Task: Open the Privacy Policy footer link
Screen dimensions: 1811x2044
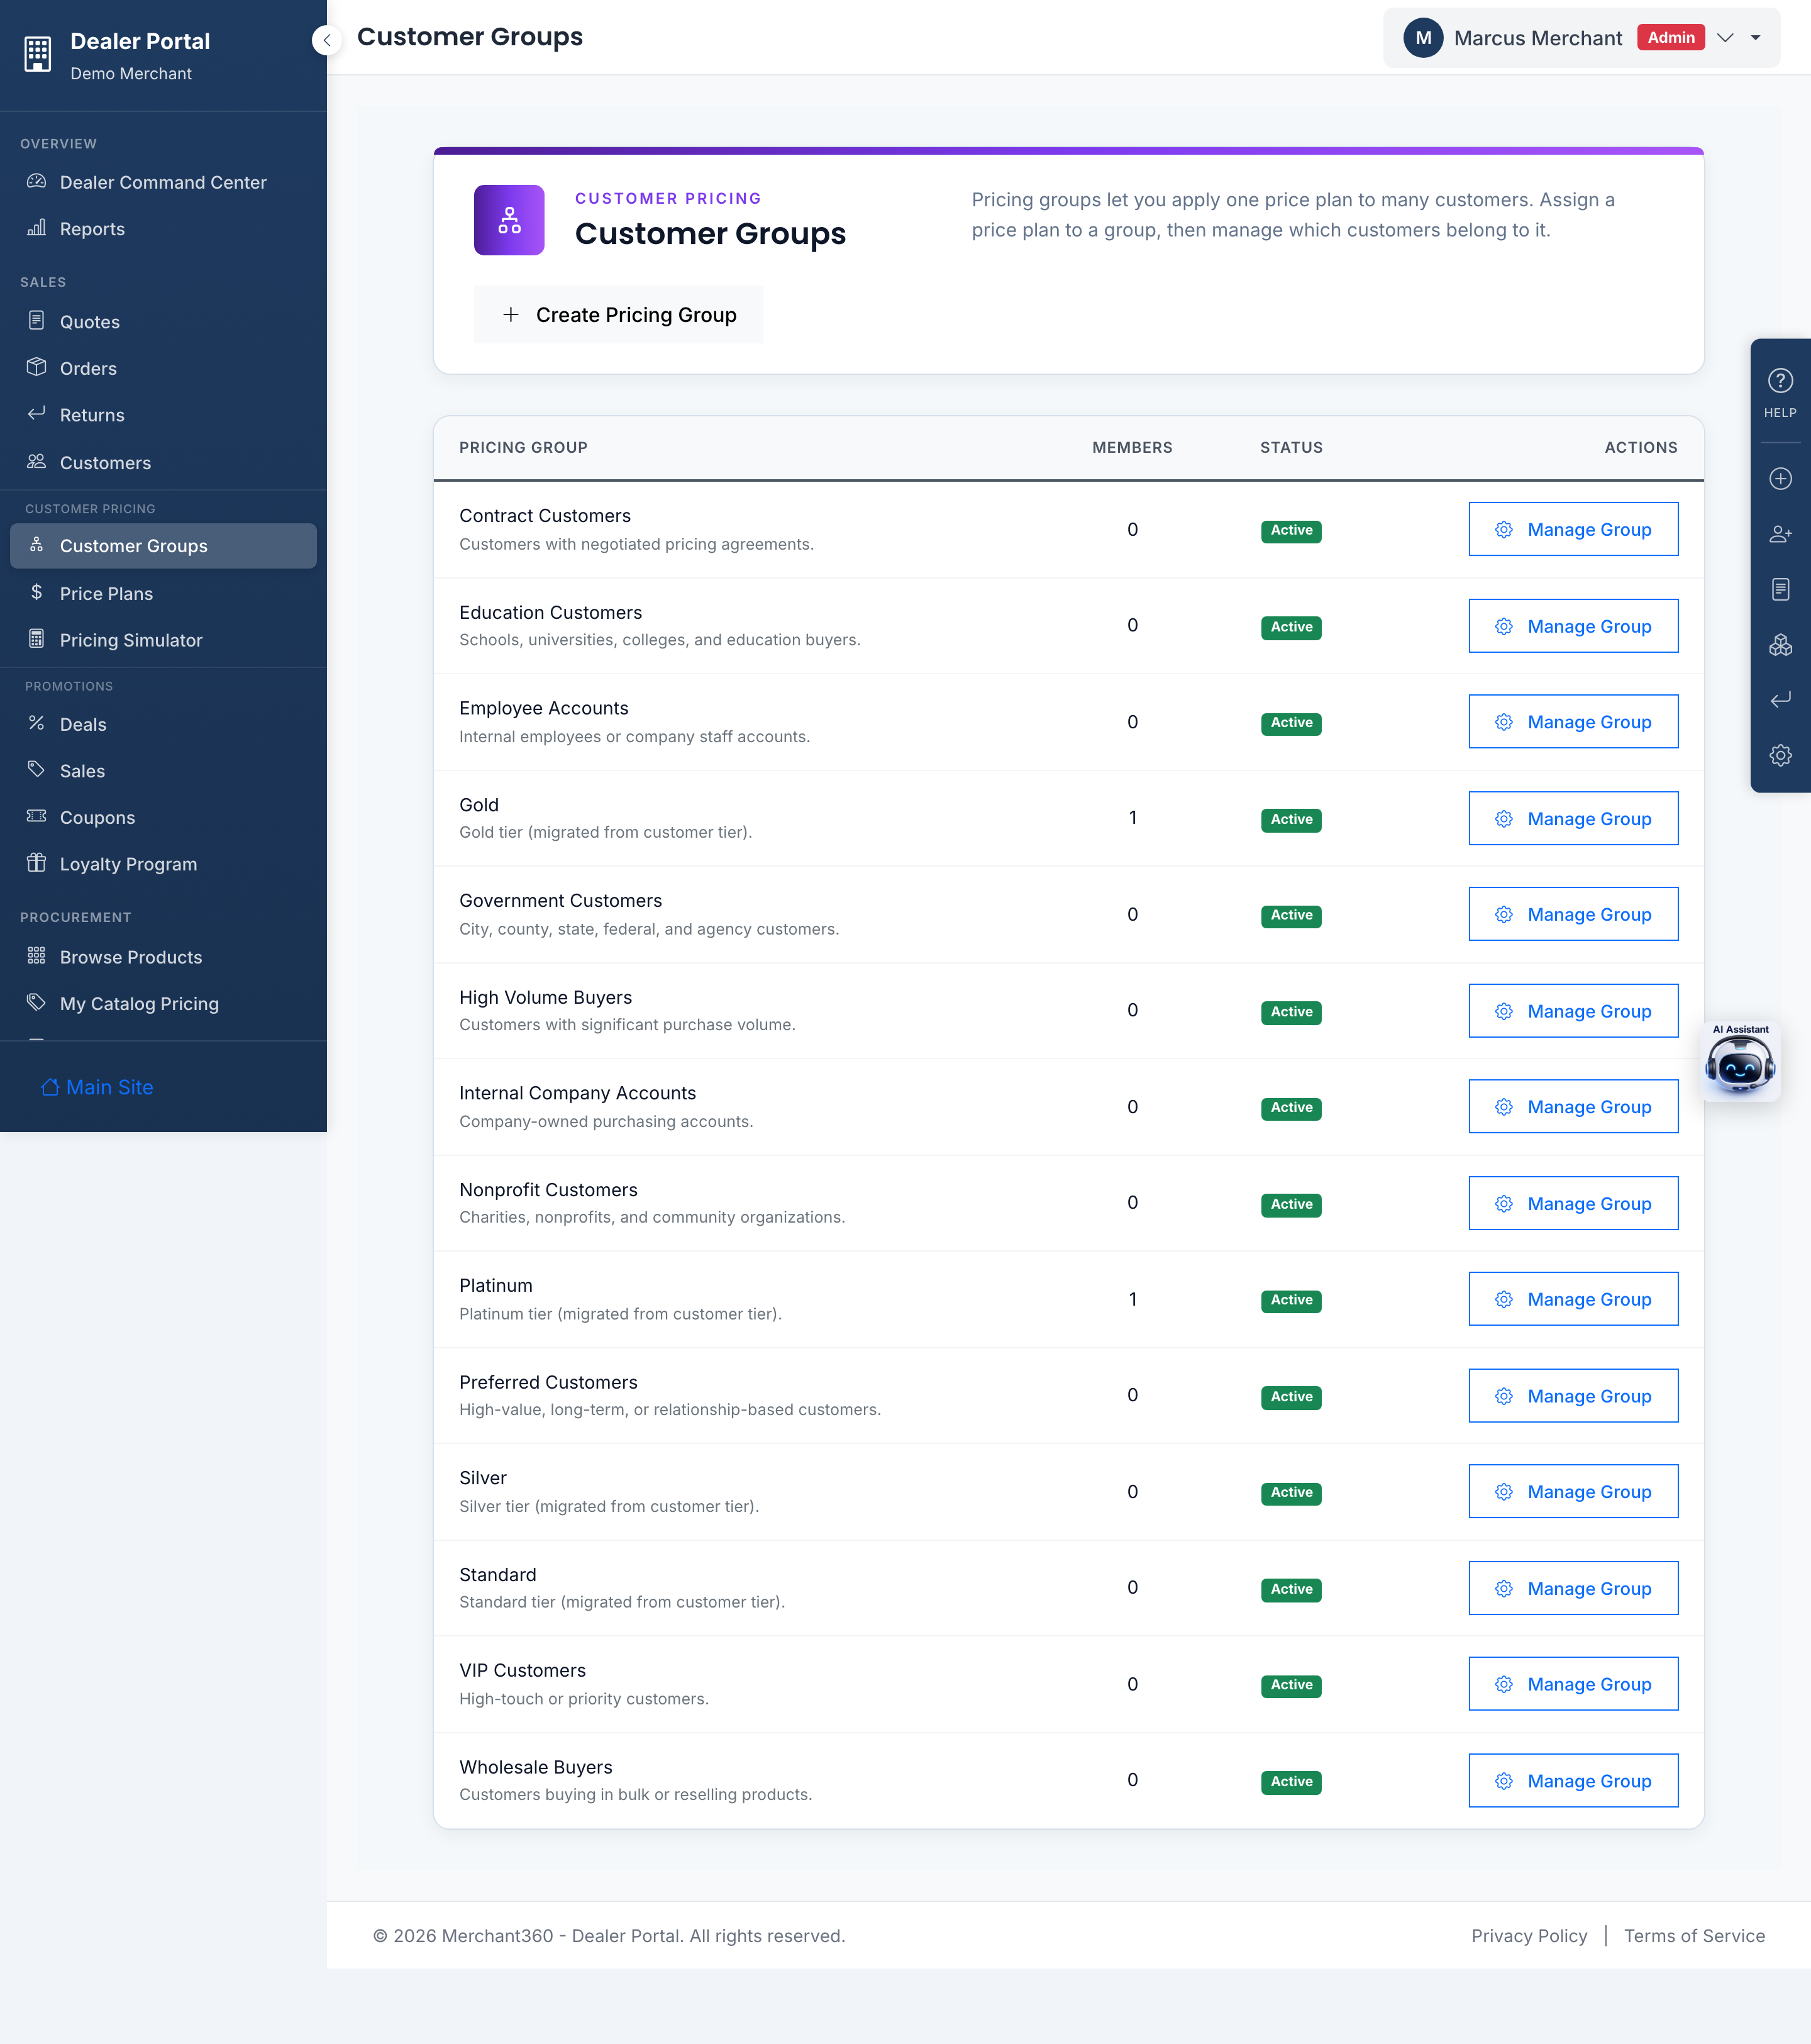Action: (1529, 1936)
